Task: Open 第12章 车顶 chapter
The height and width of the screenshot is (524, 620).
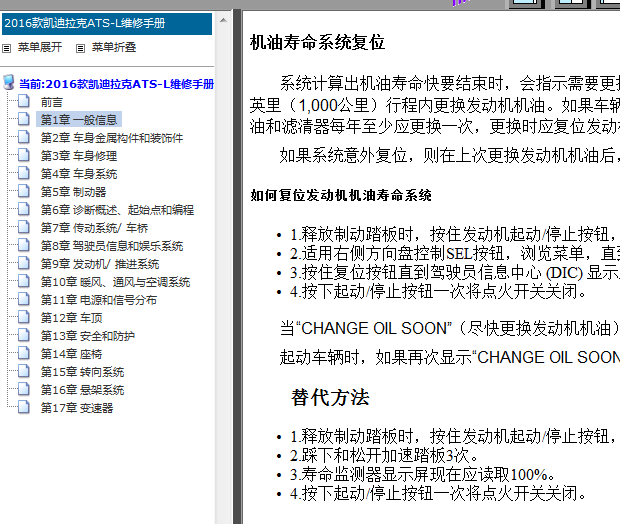Action: click(72, 318)
